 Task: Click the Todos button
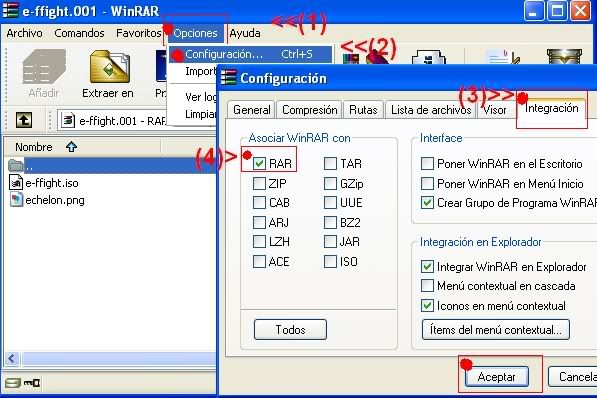click(290, 329)
